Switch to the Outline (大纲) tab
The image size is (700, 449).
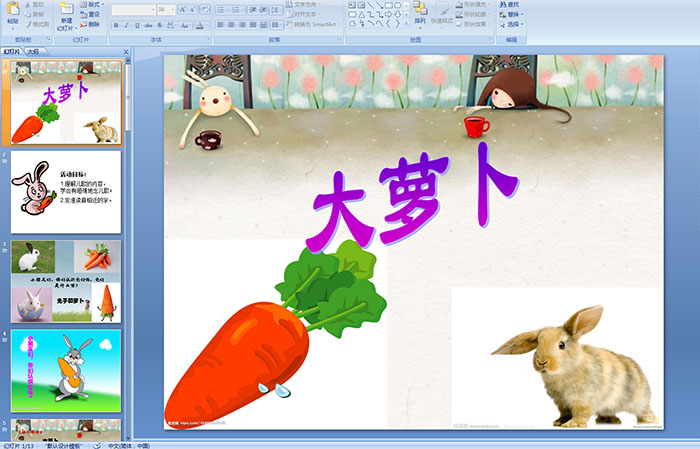(33, 51)
